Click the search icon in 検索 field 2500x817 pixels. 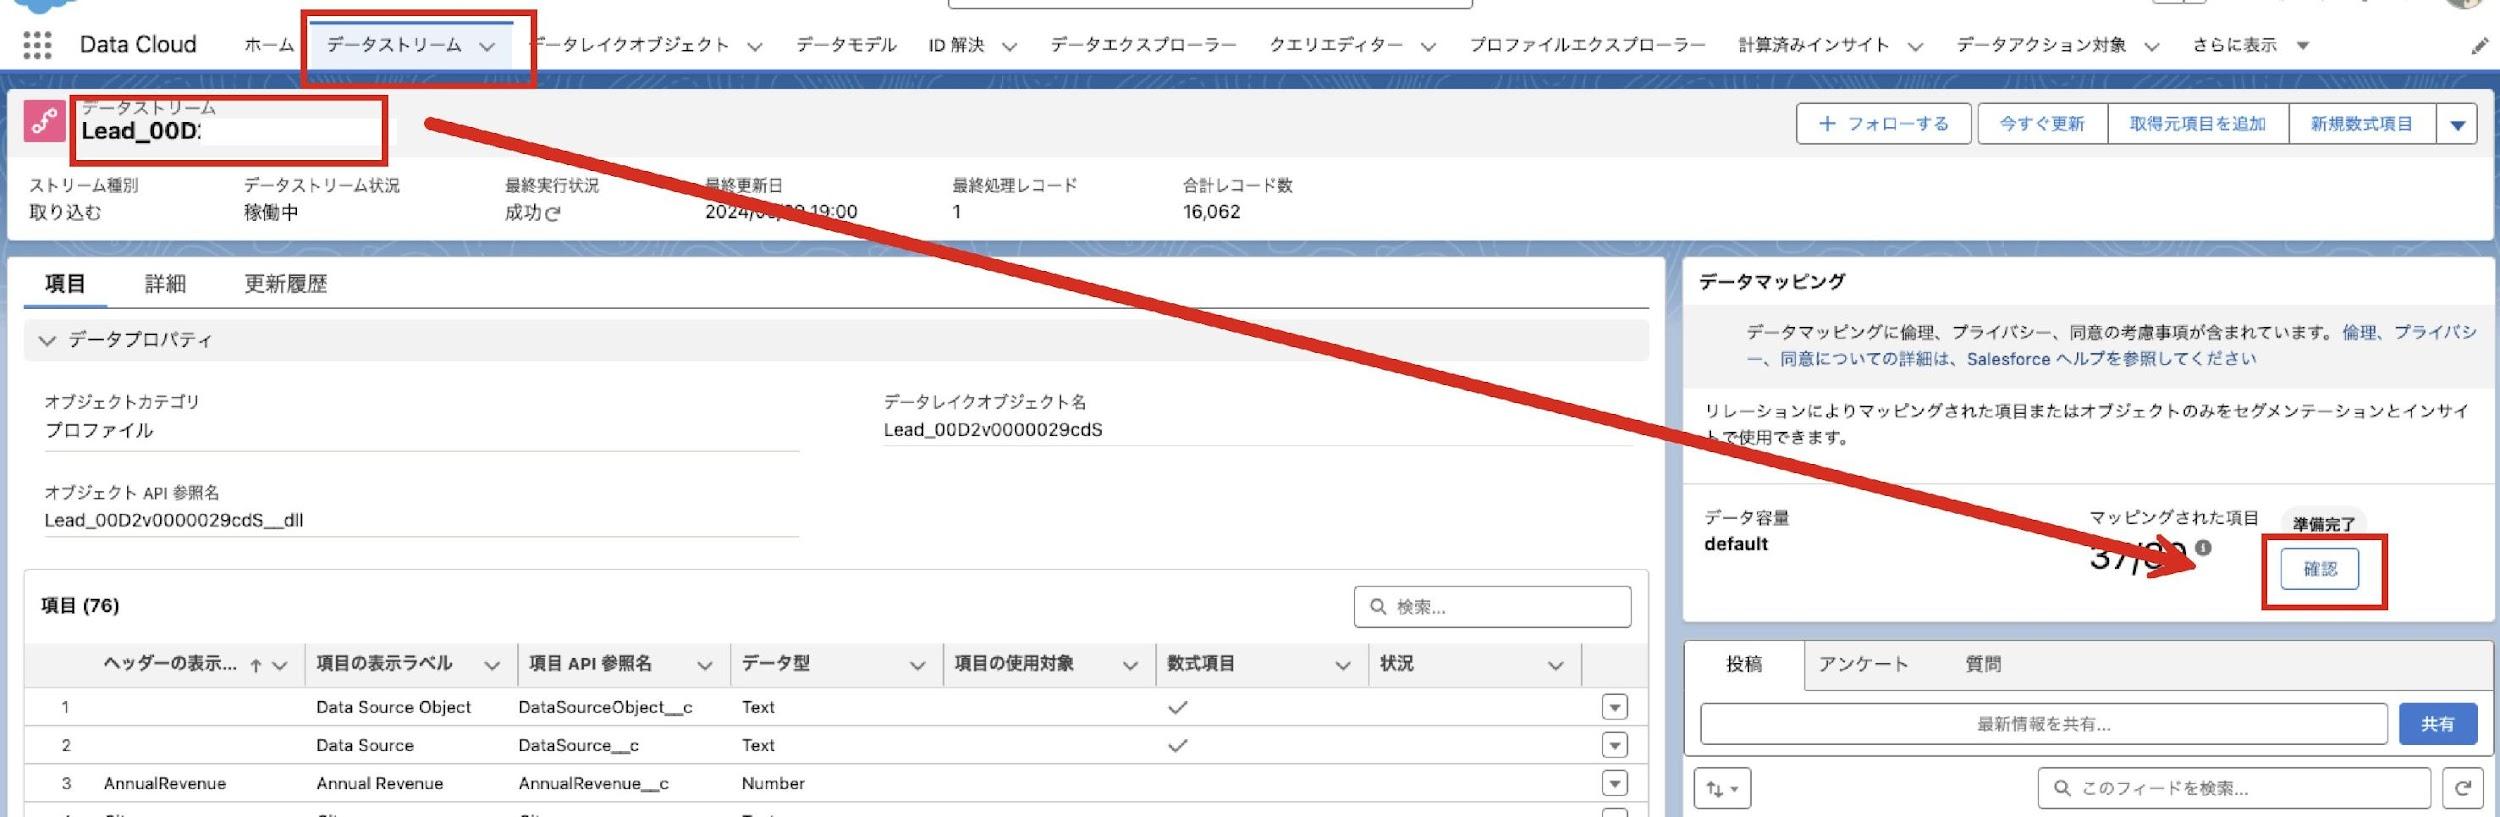click(1378, 607)
